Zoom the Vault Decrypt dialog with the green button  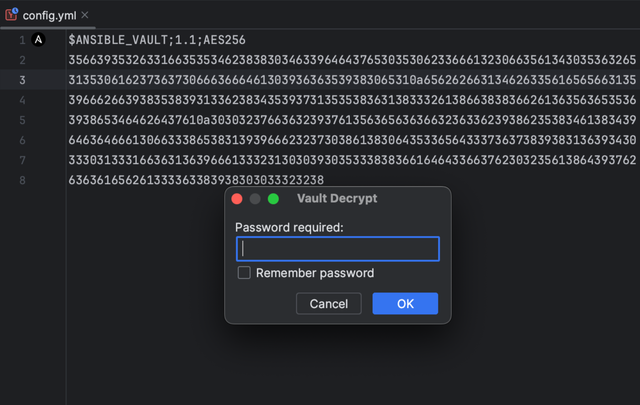(273, 199)
